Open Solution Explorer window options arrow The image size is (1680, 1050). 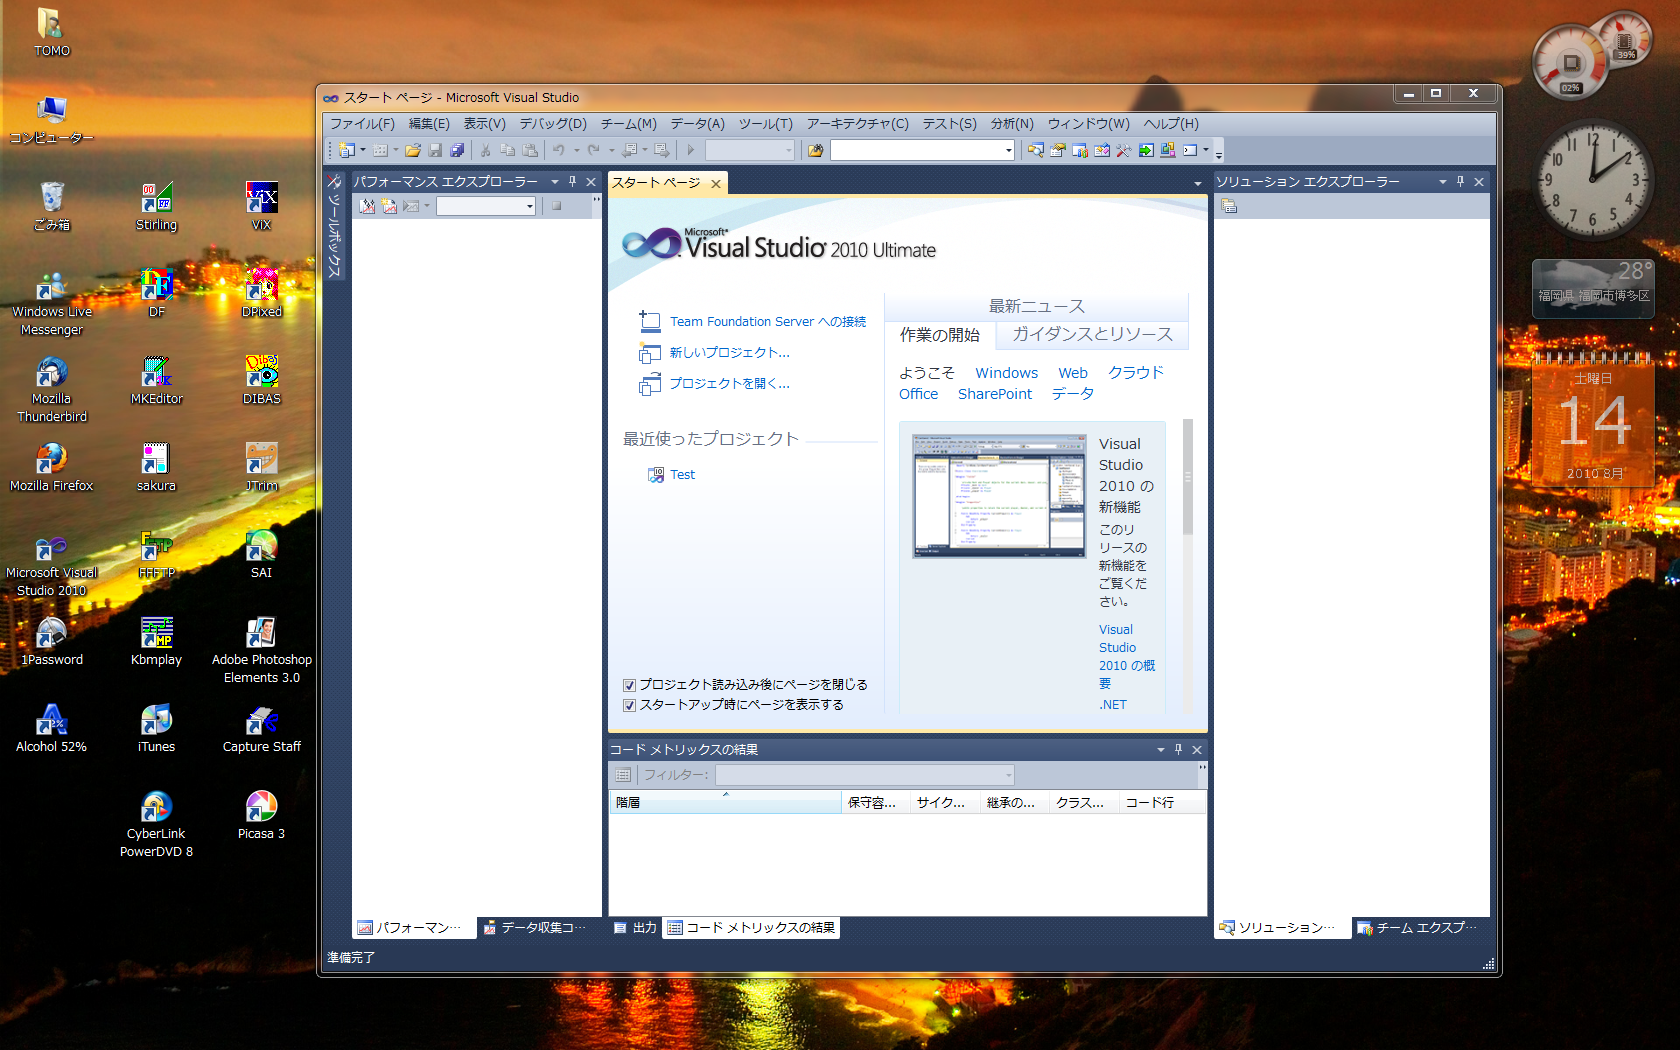(1443, 182)
